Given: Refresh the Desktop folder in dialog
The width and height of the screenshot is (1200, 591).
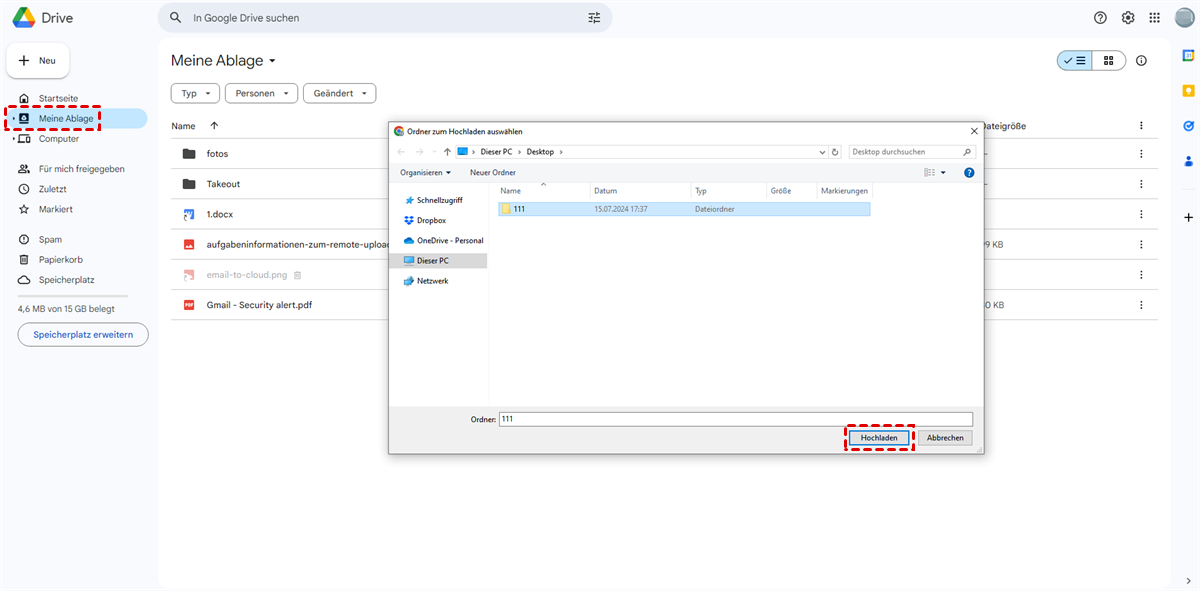Looking at the screenshot, I should tap(836, 152).
